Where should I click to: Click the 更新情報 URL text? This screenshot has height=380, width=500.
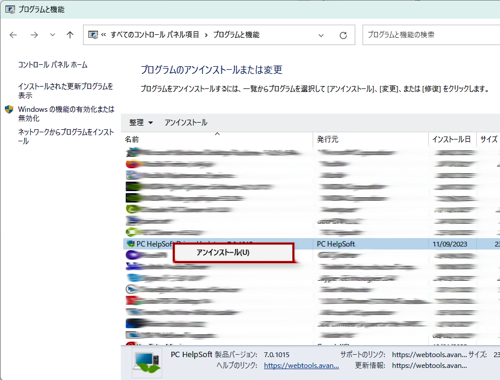tap(429, 366)
